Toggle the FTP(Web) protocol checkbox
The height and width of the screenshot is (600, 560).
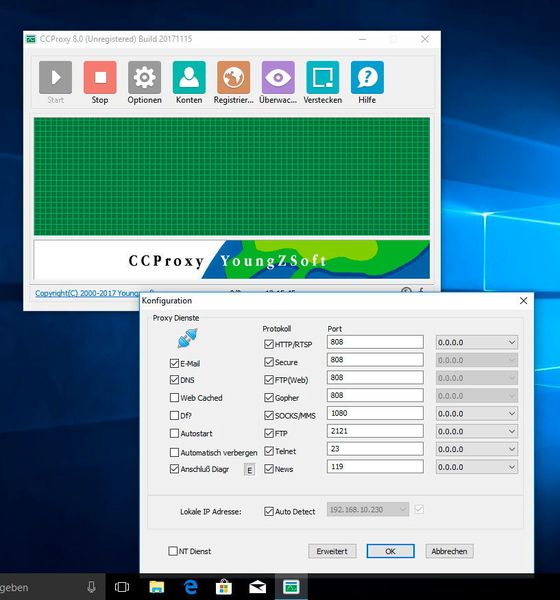(x=269, y=380)
